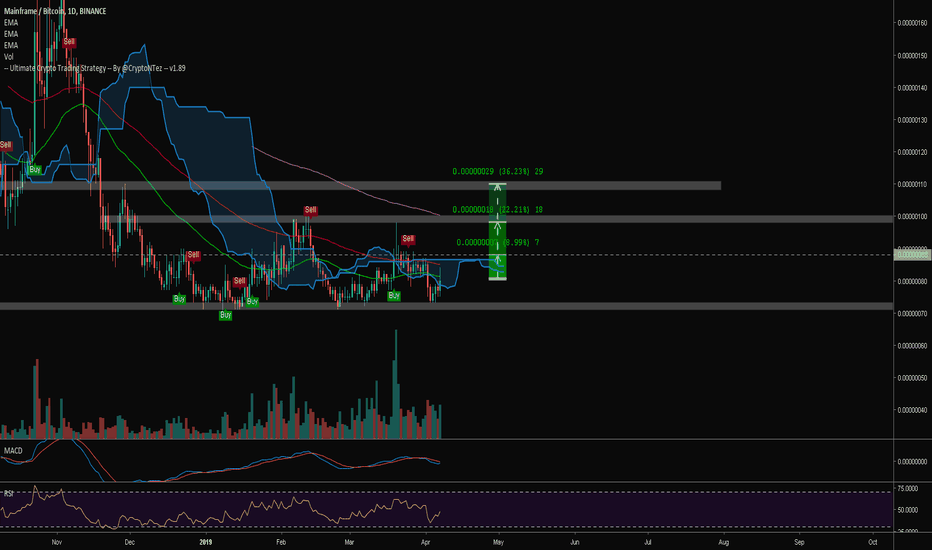This screenshot has width=932, height=550.
Task: Click the tallest volume bar in March
Action: coord(396,384)
